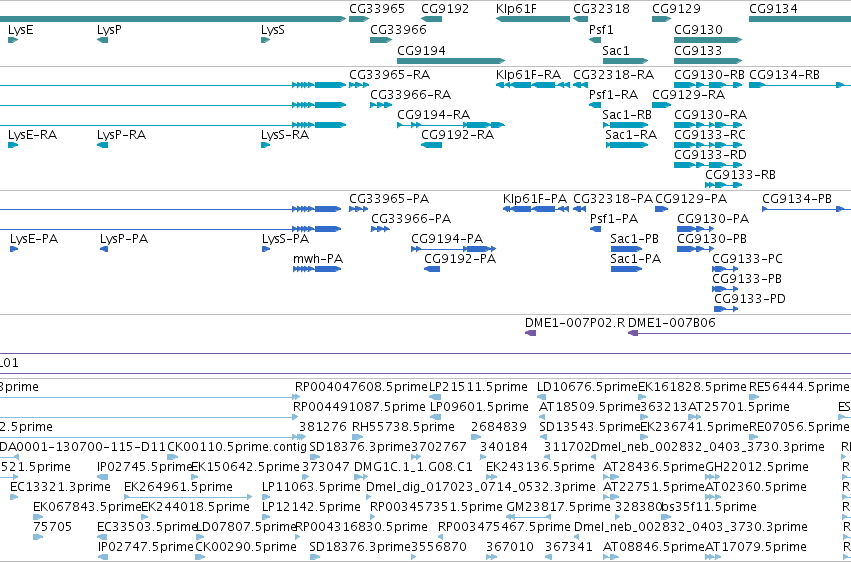
Task: Click protein Sac1-PB
Action: tap(634, 239)
